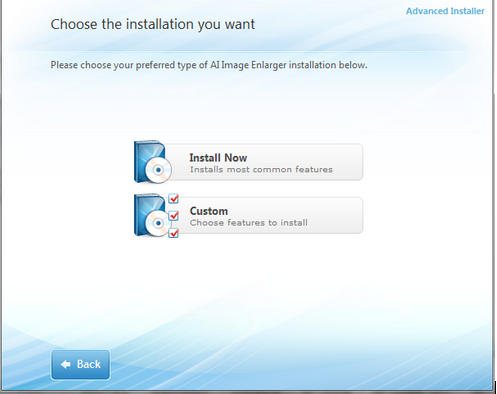The height and width of the screenshot is (394, 497).
Task: Click the Install Now software box icon
Action: point(152,162)
